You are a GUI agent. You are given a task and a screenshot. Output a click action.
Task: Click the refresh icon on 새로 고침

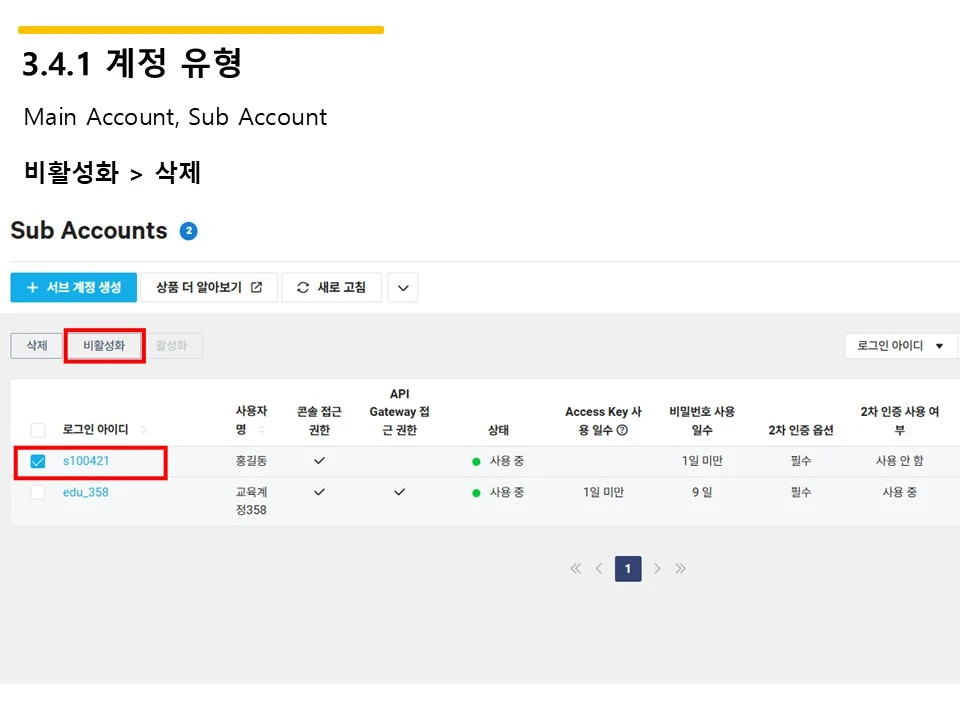point(303,287)
